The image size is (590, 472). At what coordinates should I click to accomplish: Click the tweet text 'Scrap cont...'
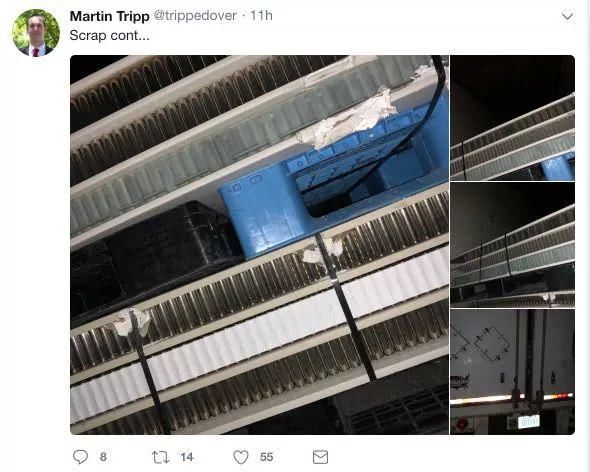pyautogui.click(x=109, y=35)
